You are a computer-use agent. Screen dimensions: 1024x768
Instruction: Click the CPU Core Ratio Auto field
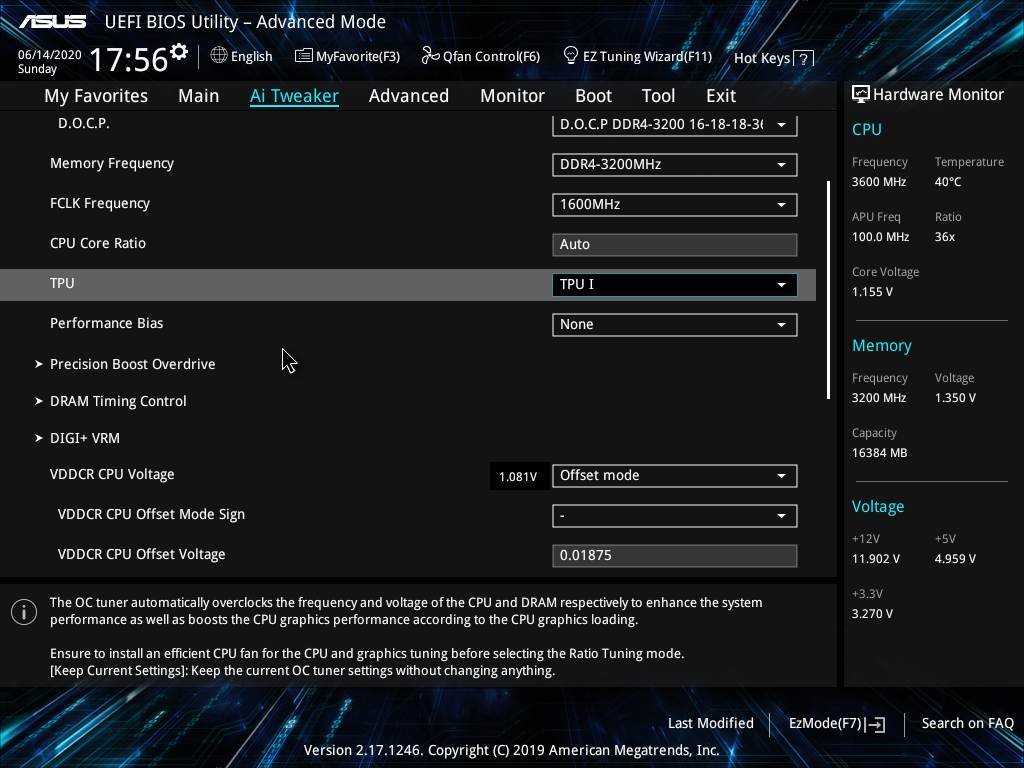[675, 244]
